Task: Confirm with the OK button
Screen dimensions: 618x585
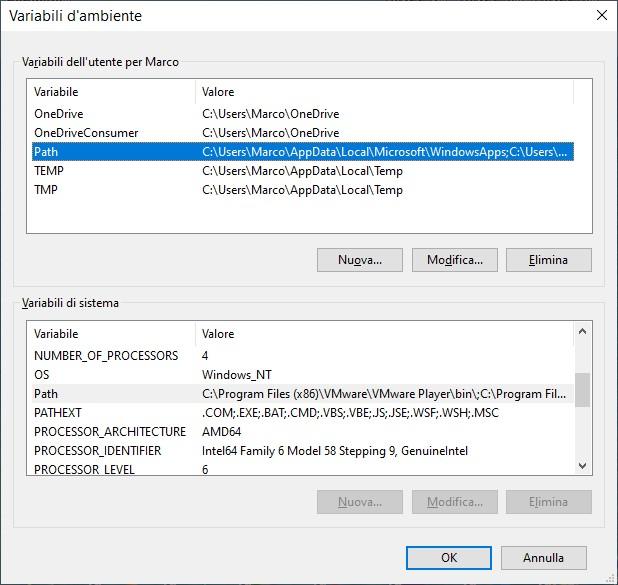Action: [449, 558]
